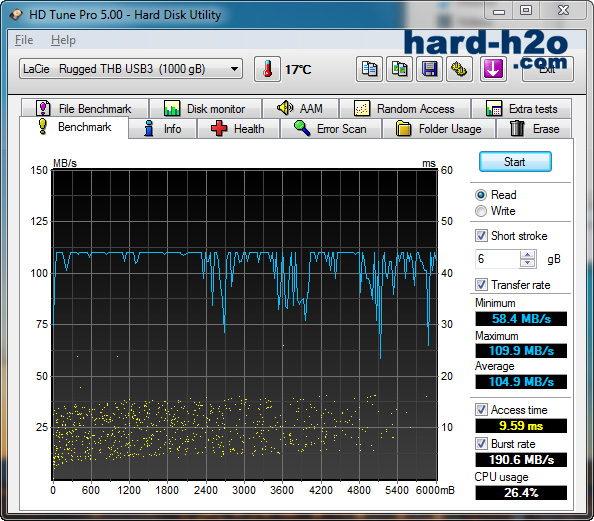Maximize the HD Tune Pro window
Screen dimensions: 594x521
[x=526, y=11]
